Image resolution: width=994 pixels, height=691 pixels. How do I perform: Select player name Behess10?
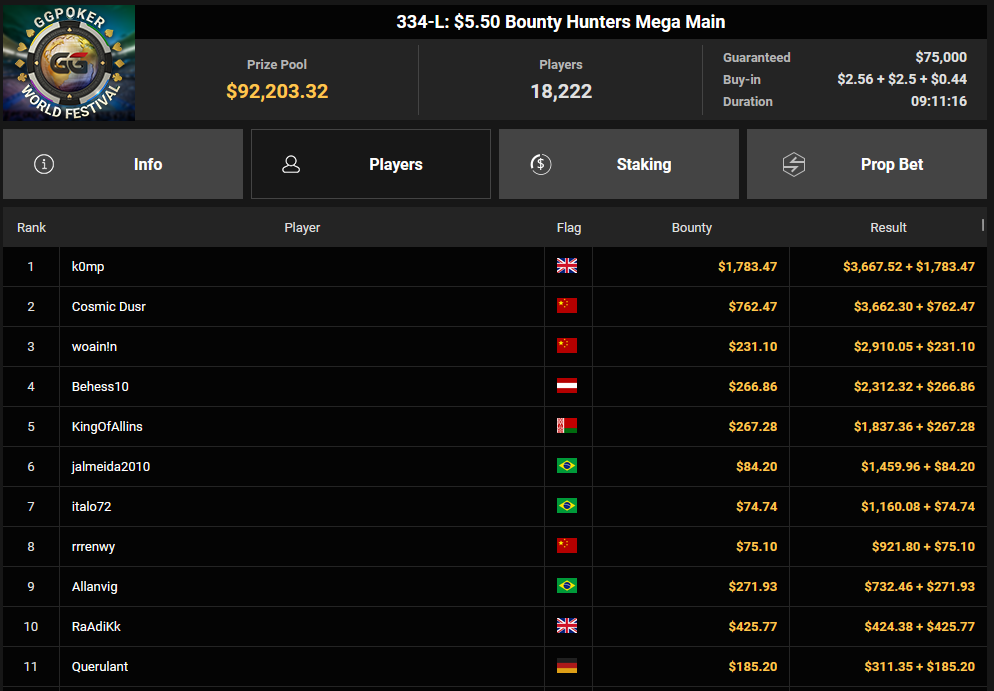[100, 386]
